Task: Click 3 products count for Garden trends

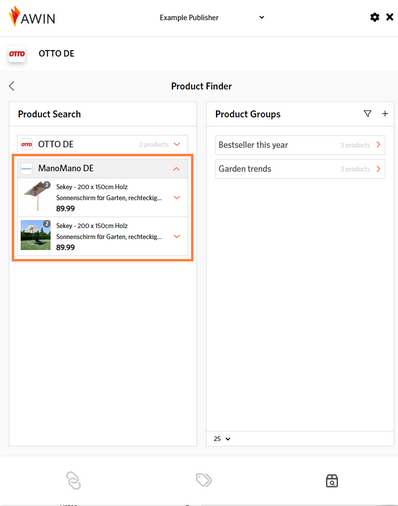Action: click(355, 169)
